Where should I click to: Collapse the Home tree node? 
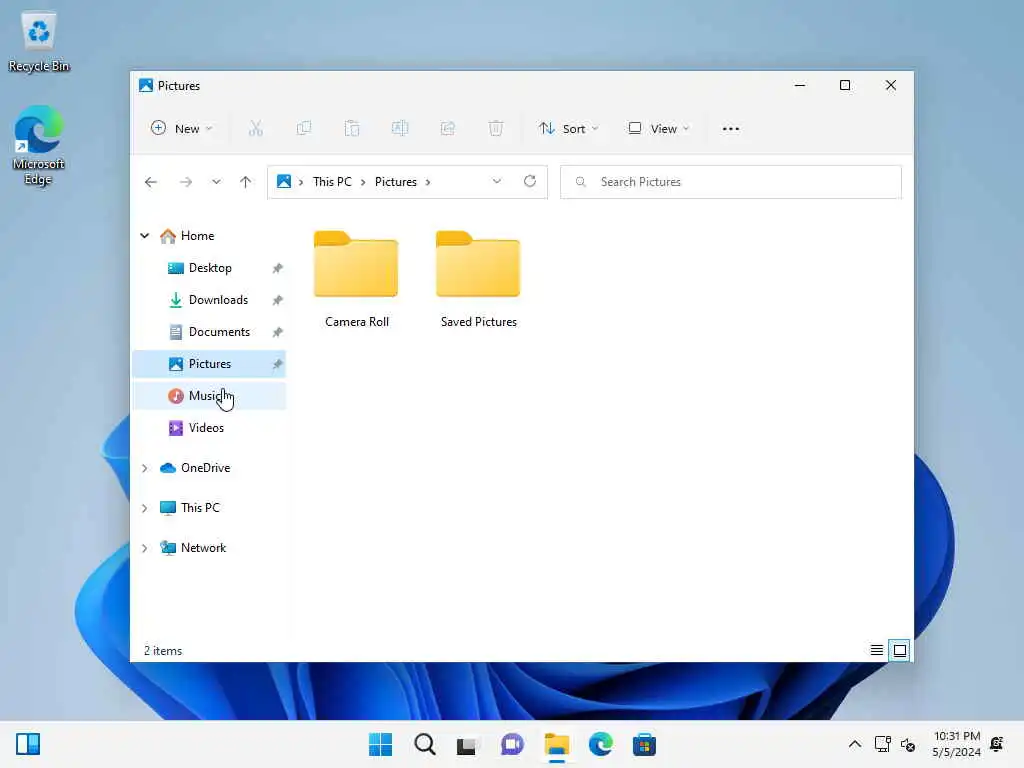pyautogui.click(x=145, y=236)
